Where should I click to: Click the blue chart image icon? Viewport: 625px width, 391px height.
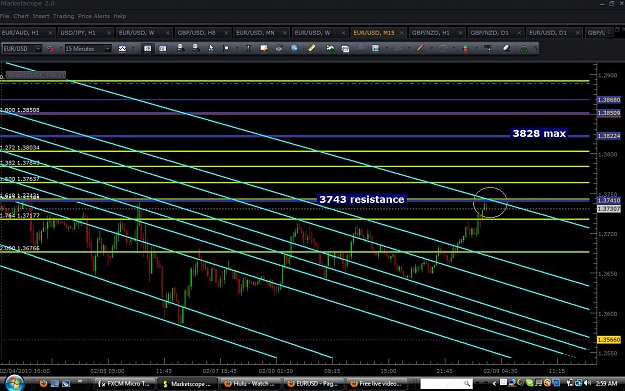click(375, 48)
